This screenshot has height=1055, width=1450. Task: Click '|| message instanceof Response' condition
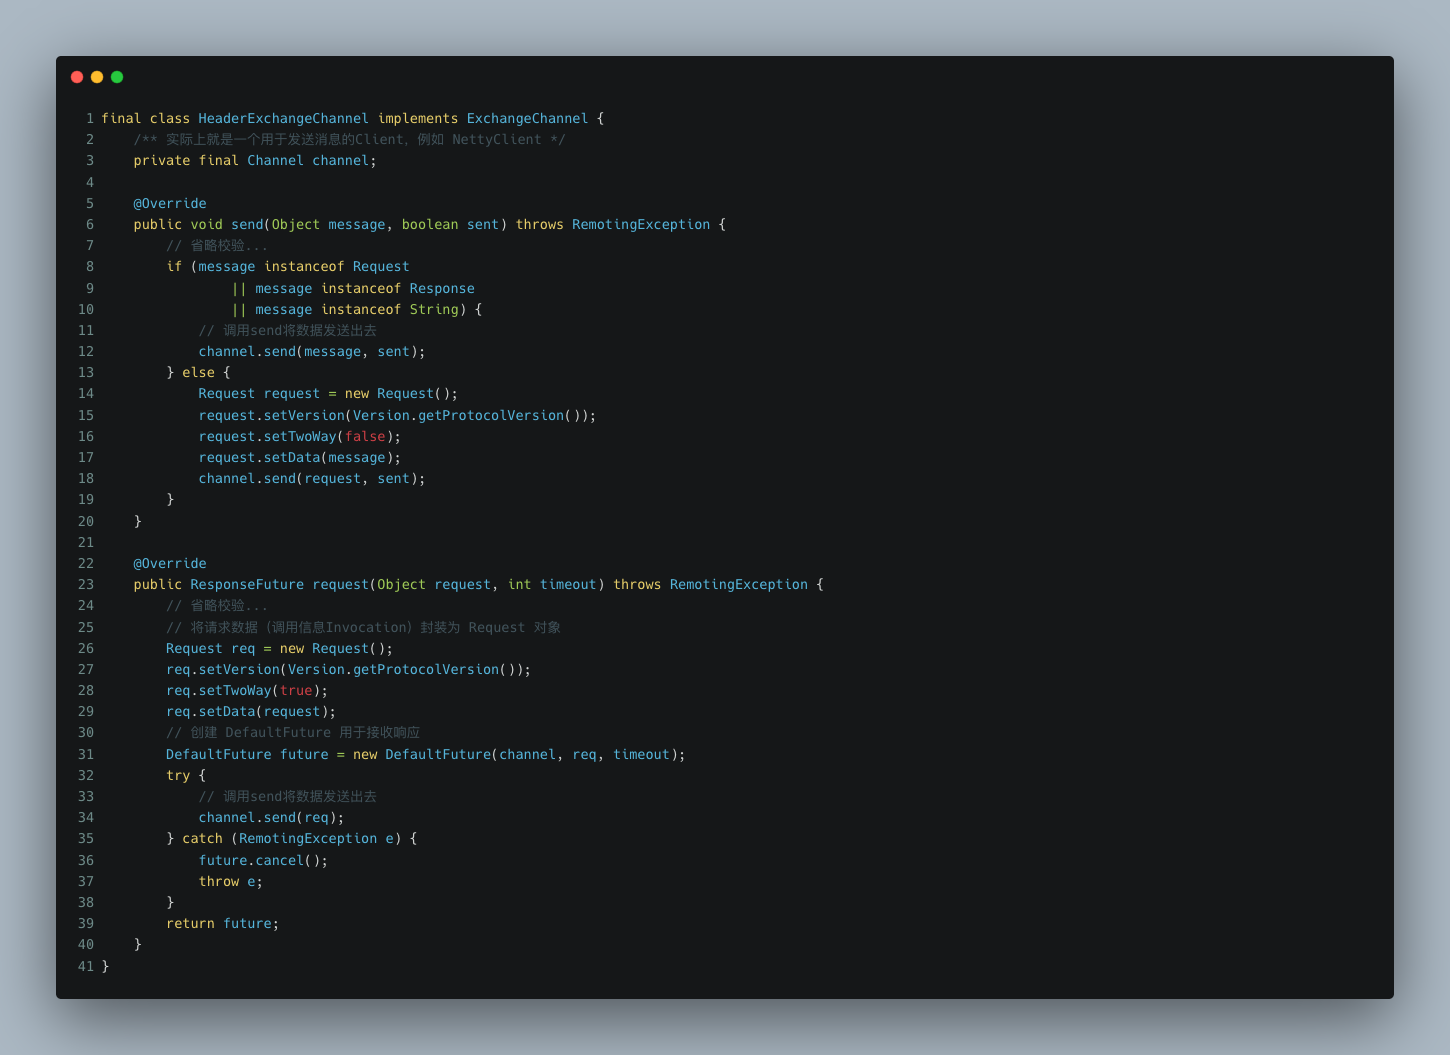(x=353, y=288)
